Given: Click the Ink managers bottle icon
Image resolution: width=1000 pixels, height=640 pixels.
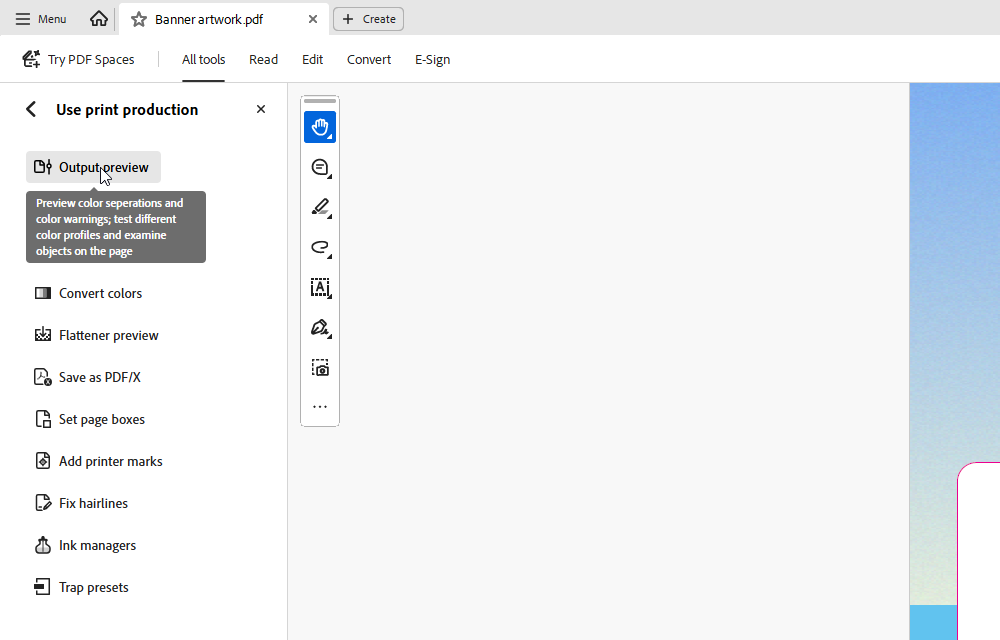Looking at the screenshot, I should pyautogui.click(x=43, y=545).
